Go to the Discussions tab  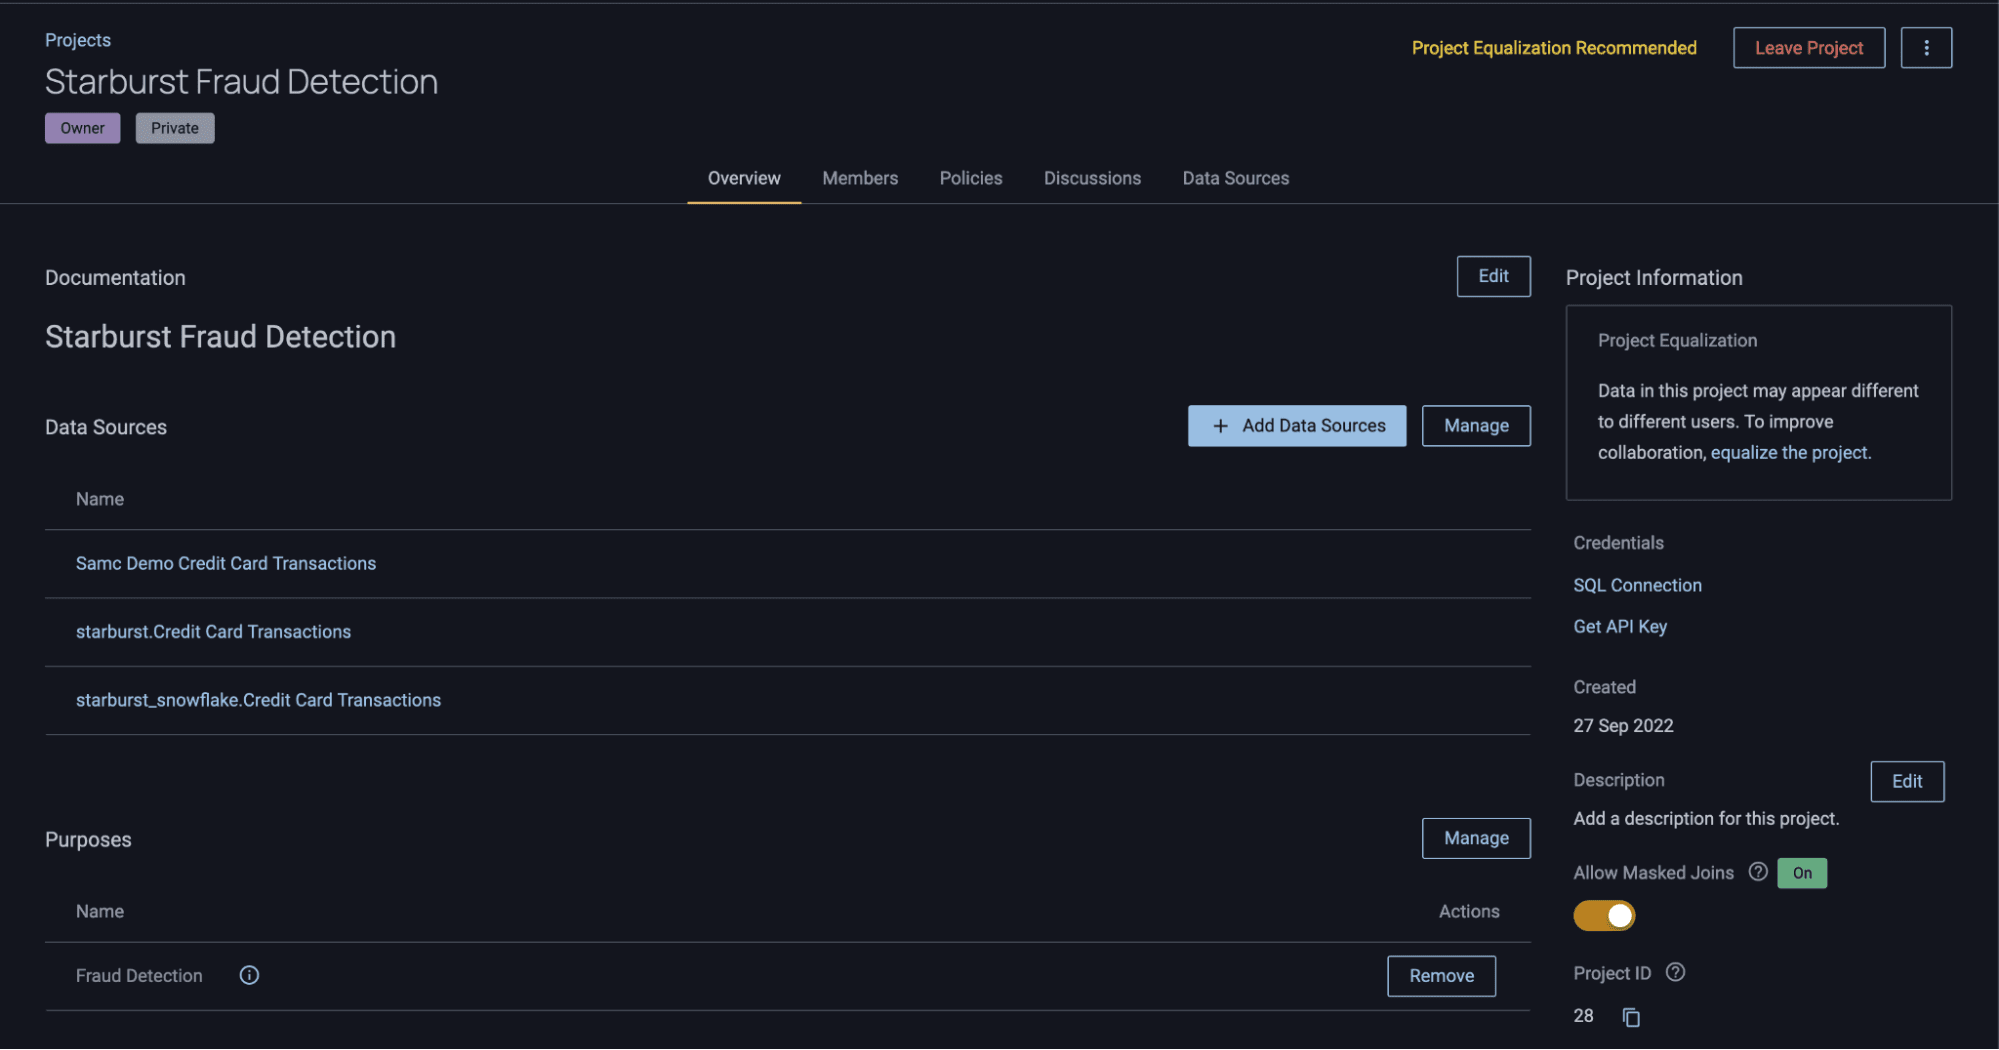click(x=1092, y=178)
